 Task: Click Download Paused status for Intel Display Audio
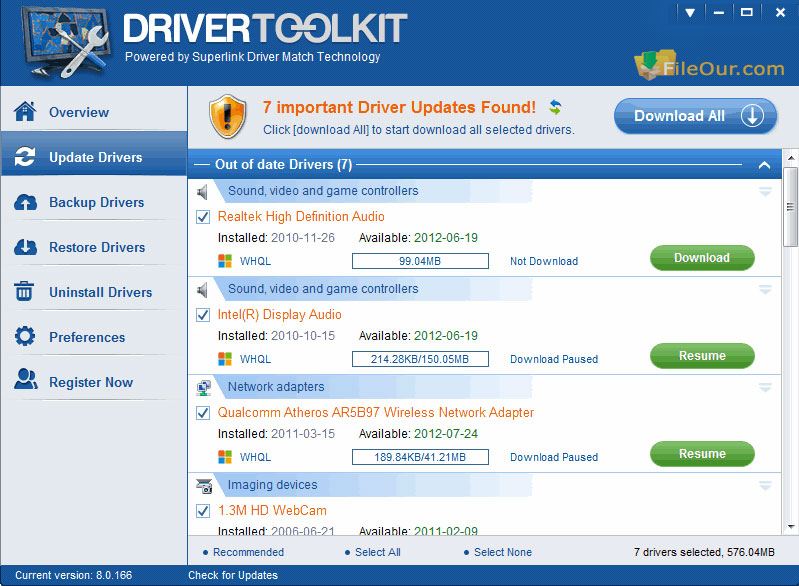pos(554,359)
